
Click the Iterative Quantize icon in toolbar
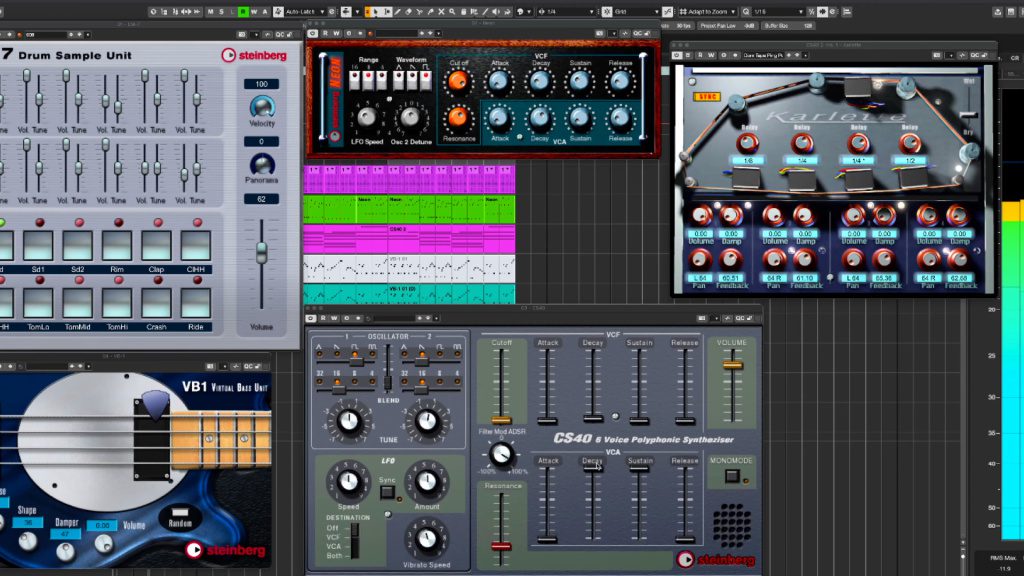812,12
